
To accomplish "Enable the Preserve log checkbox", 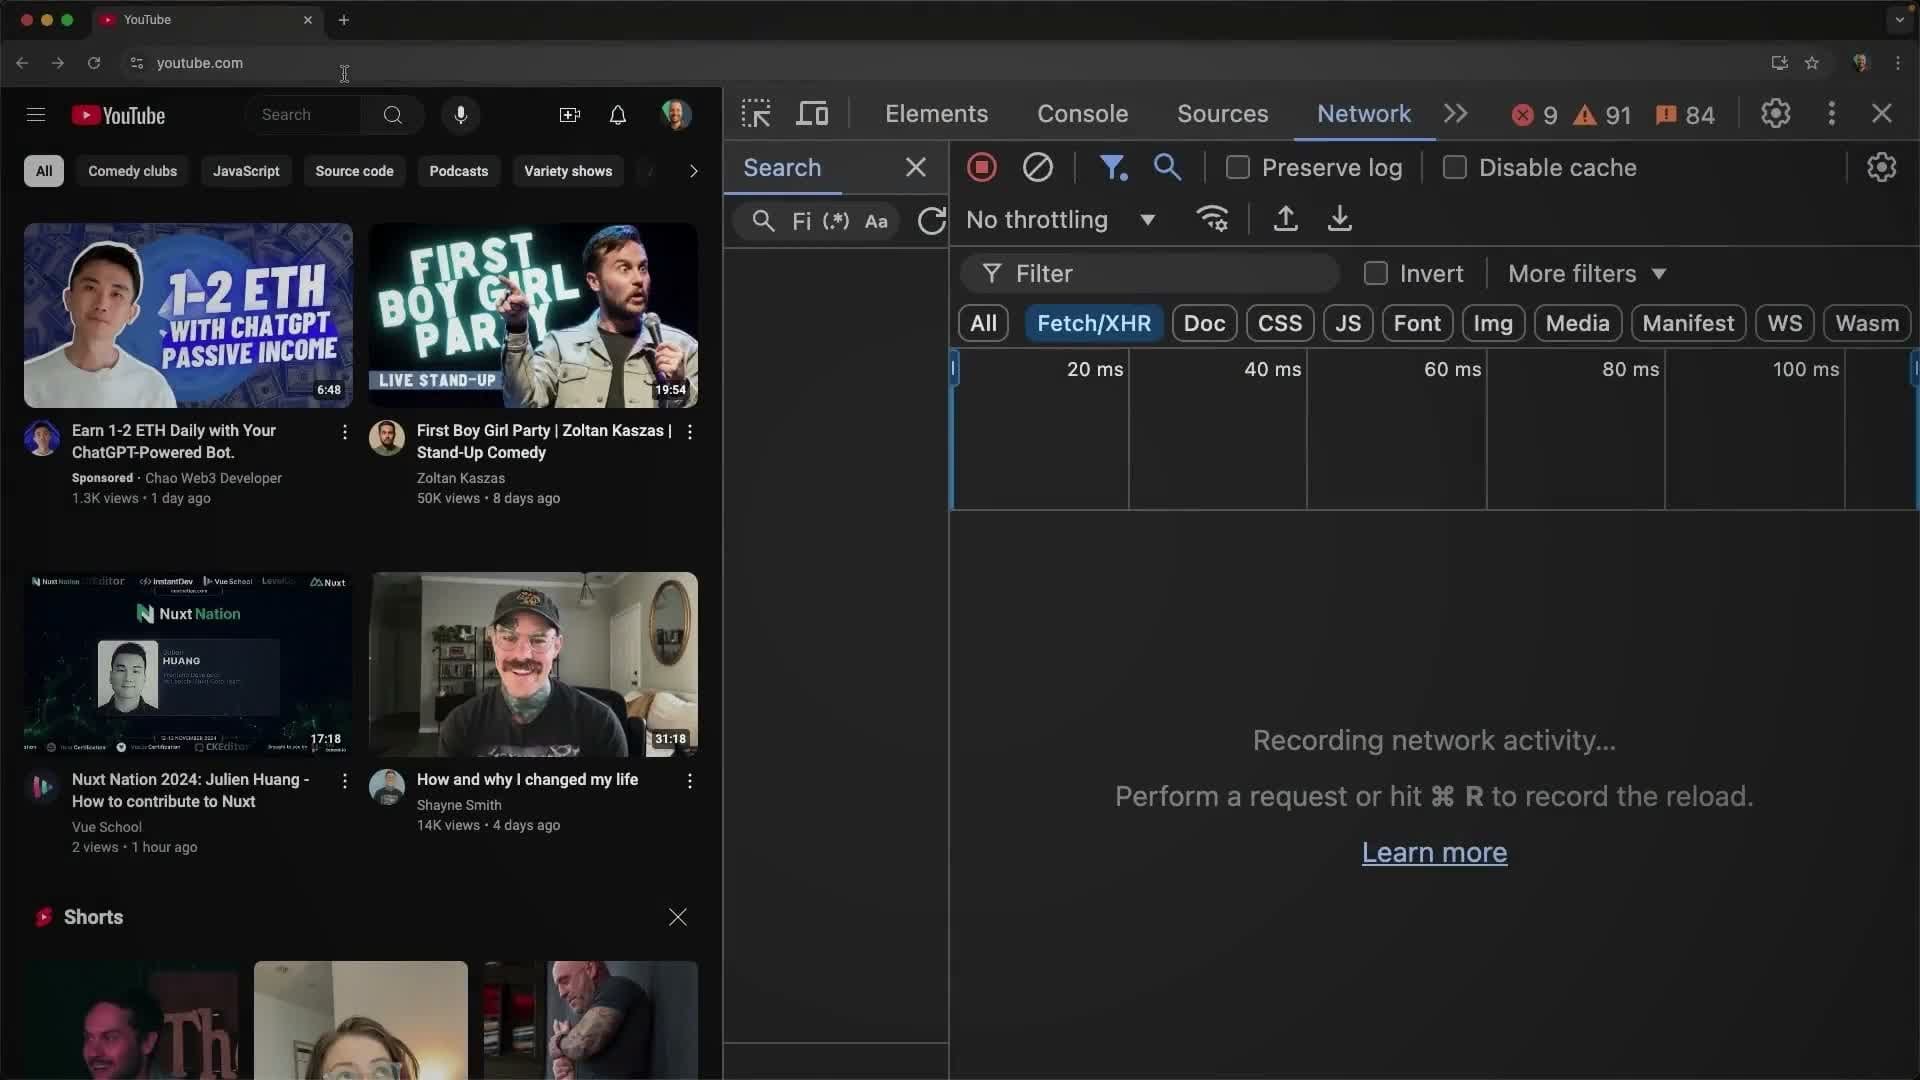I will [1238, 168].
